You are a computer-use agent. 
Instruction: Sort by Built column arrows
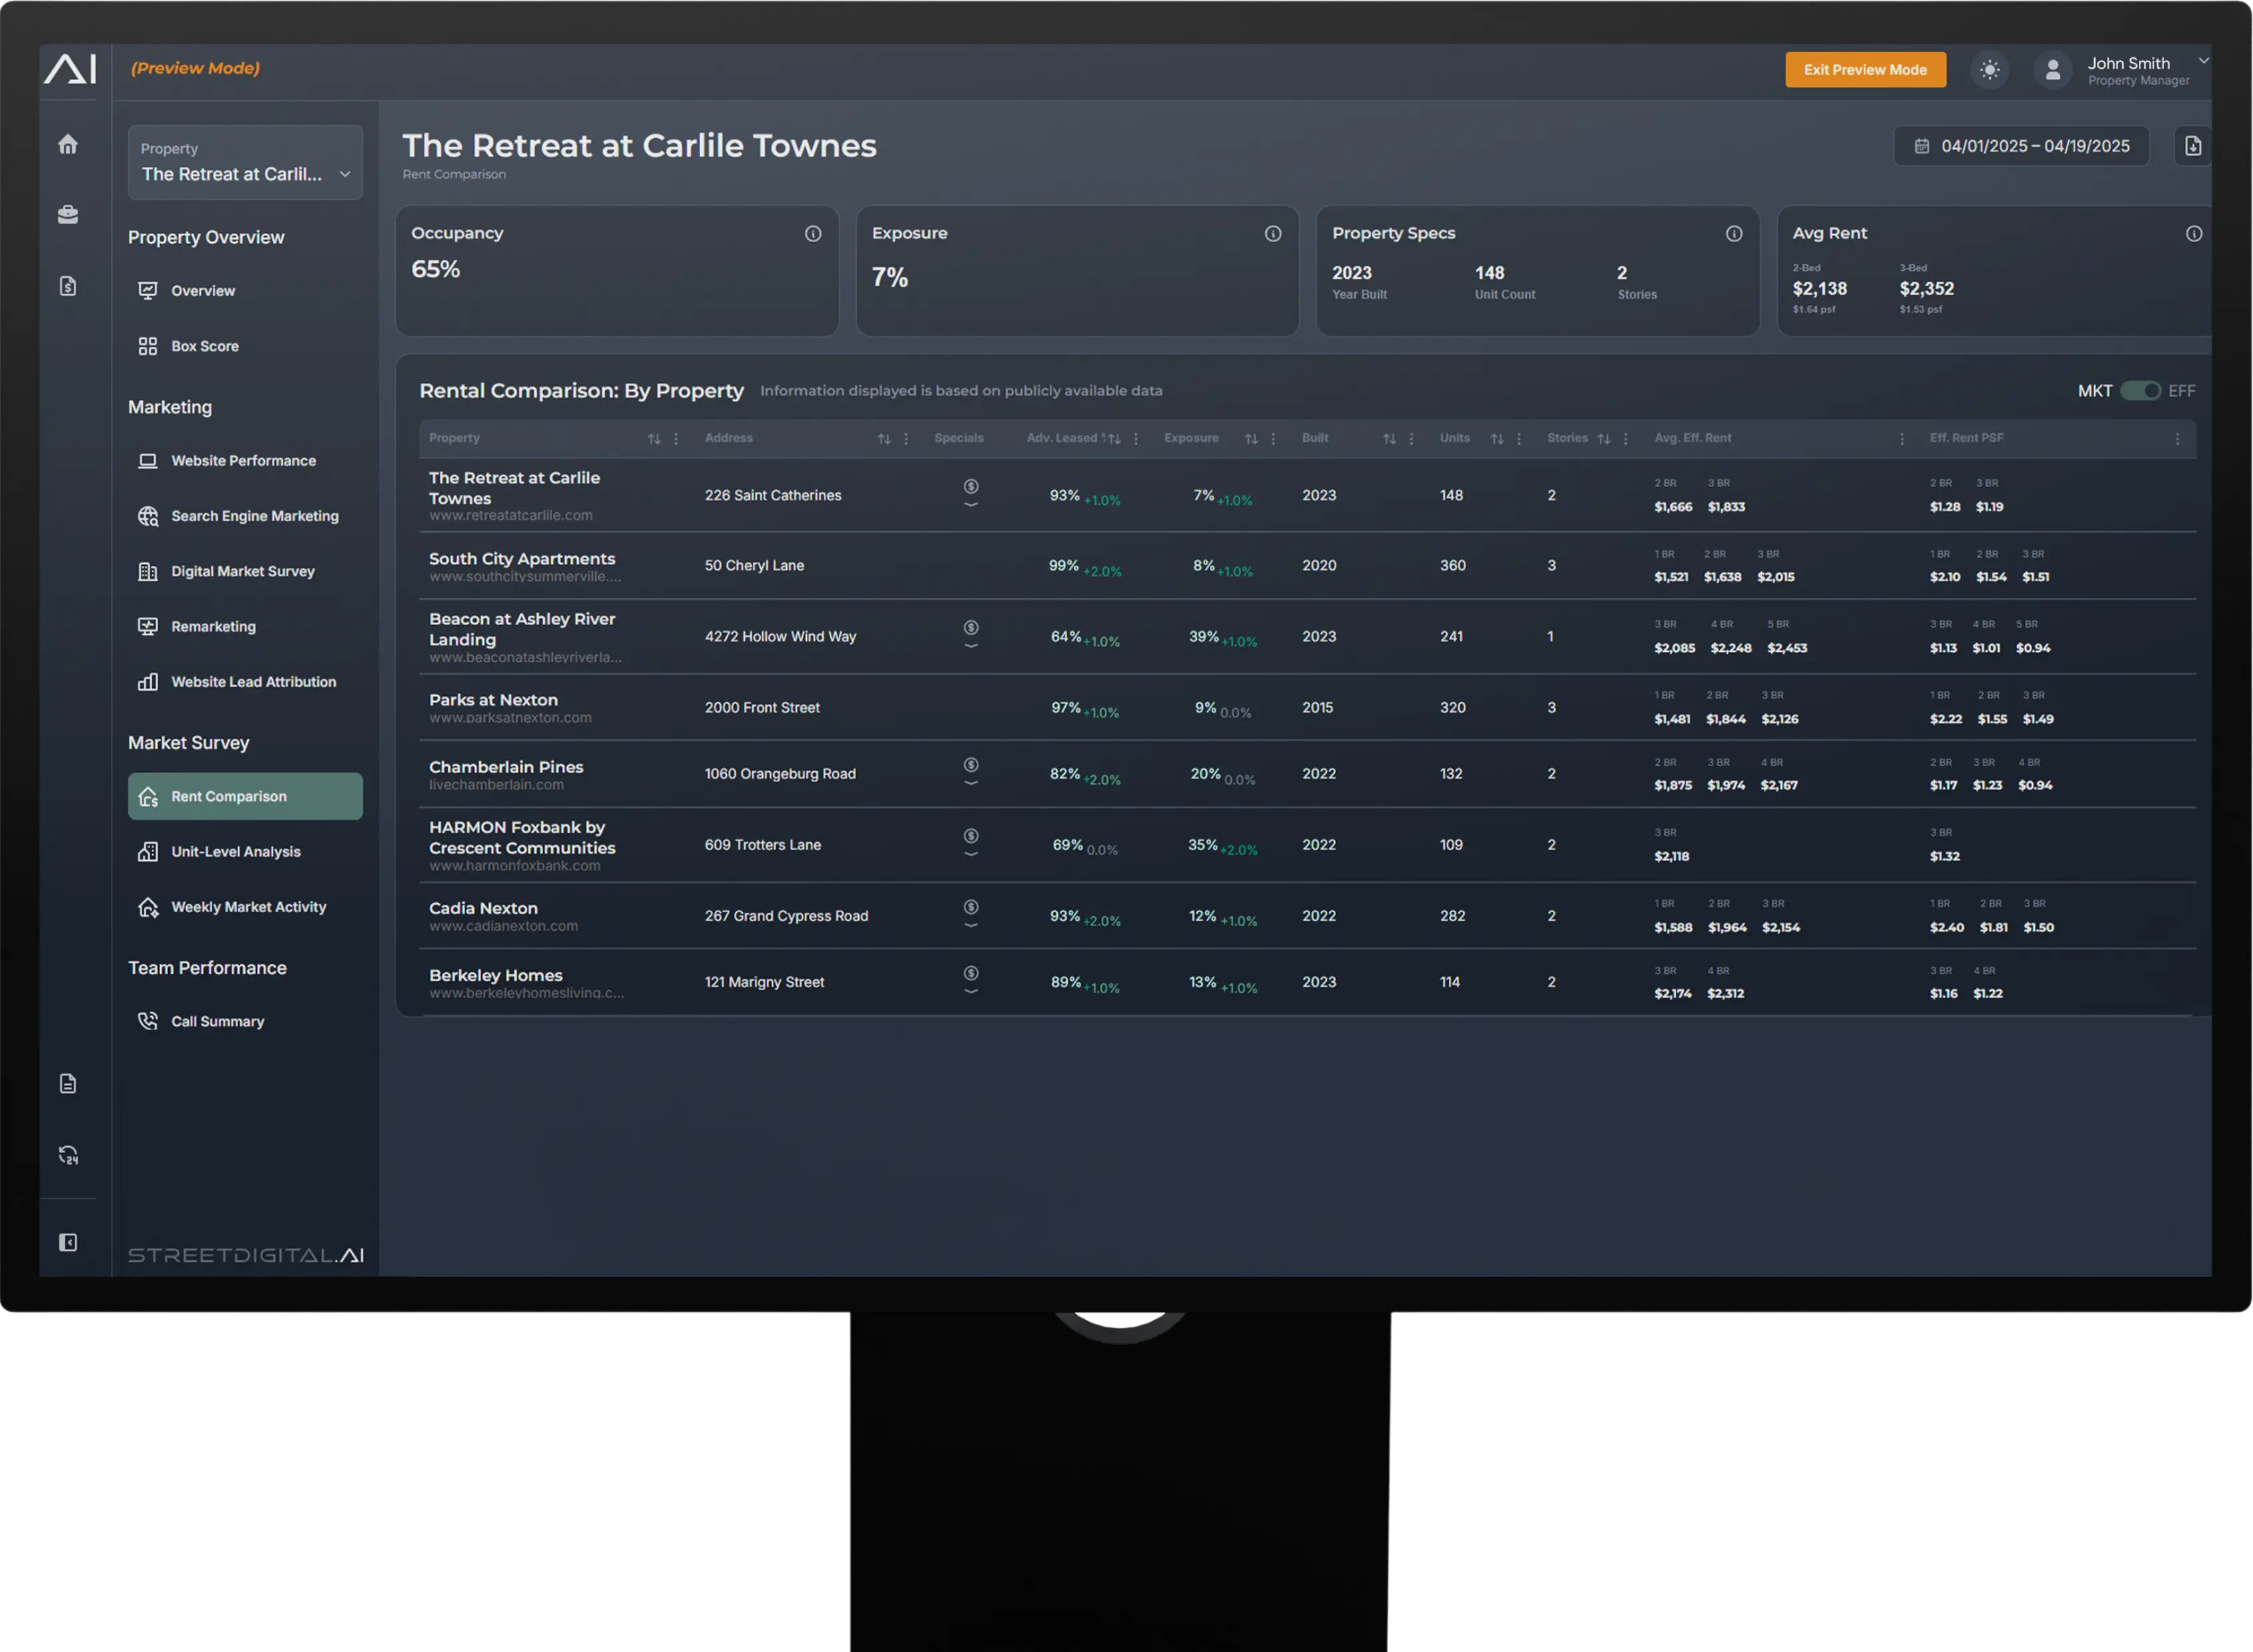(x=1389, y=439)
